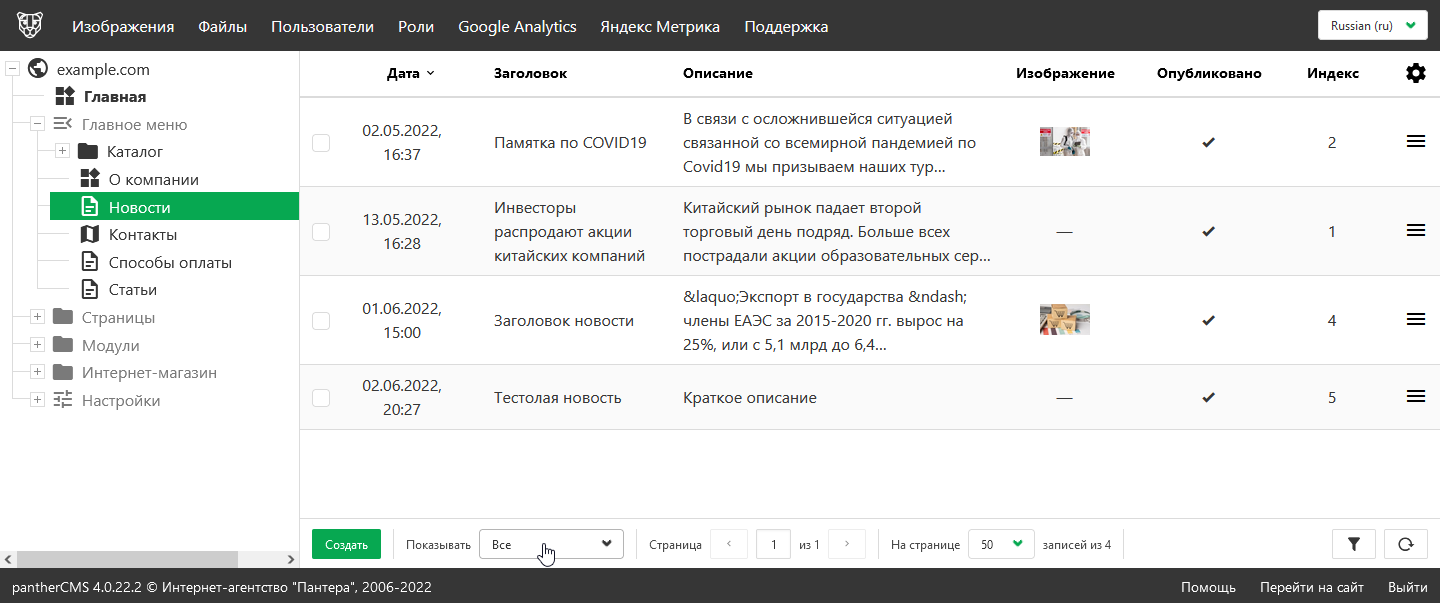
Task: Select checkbox for Памятка по COVID19 row
Action: tap(321, 143)
